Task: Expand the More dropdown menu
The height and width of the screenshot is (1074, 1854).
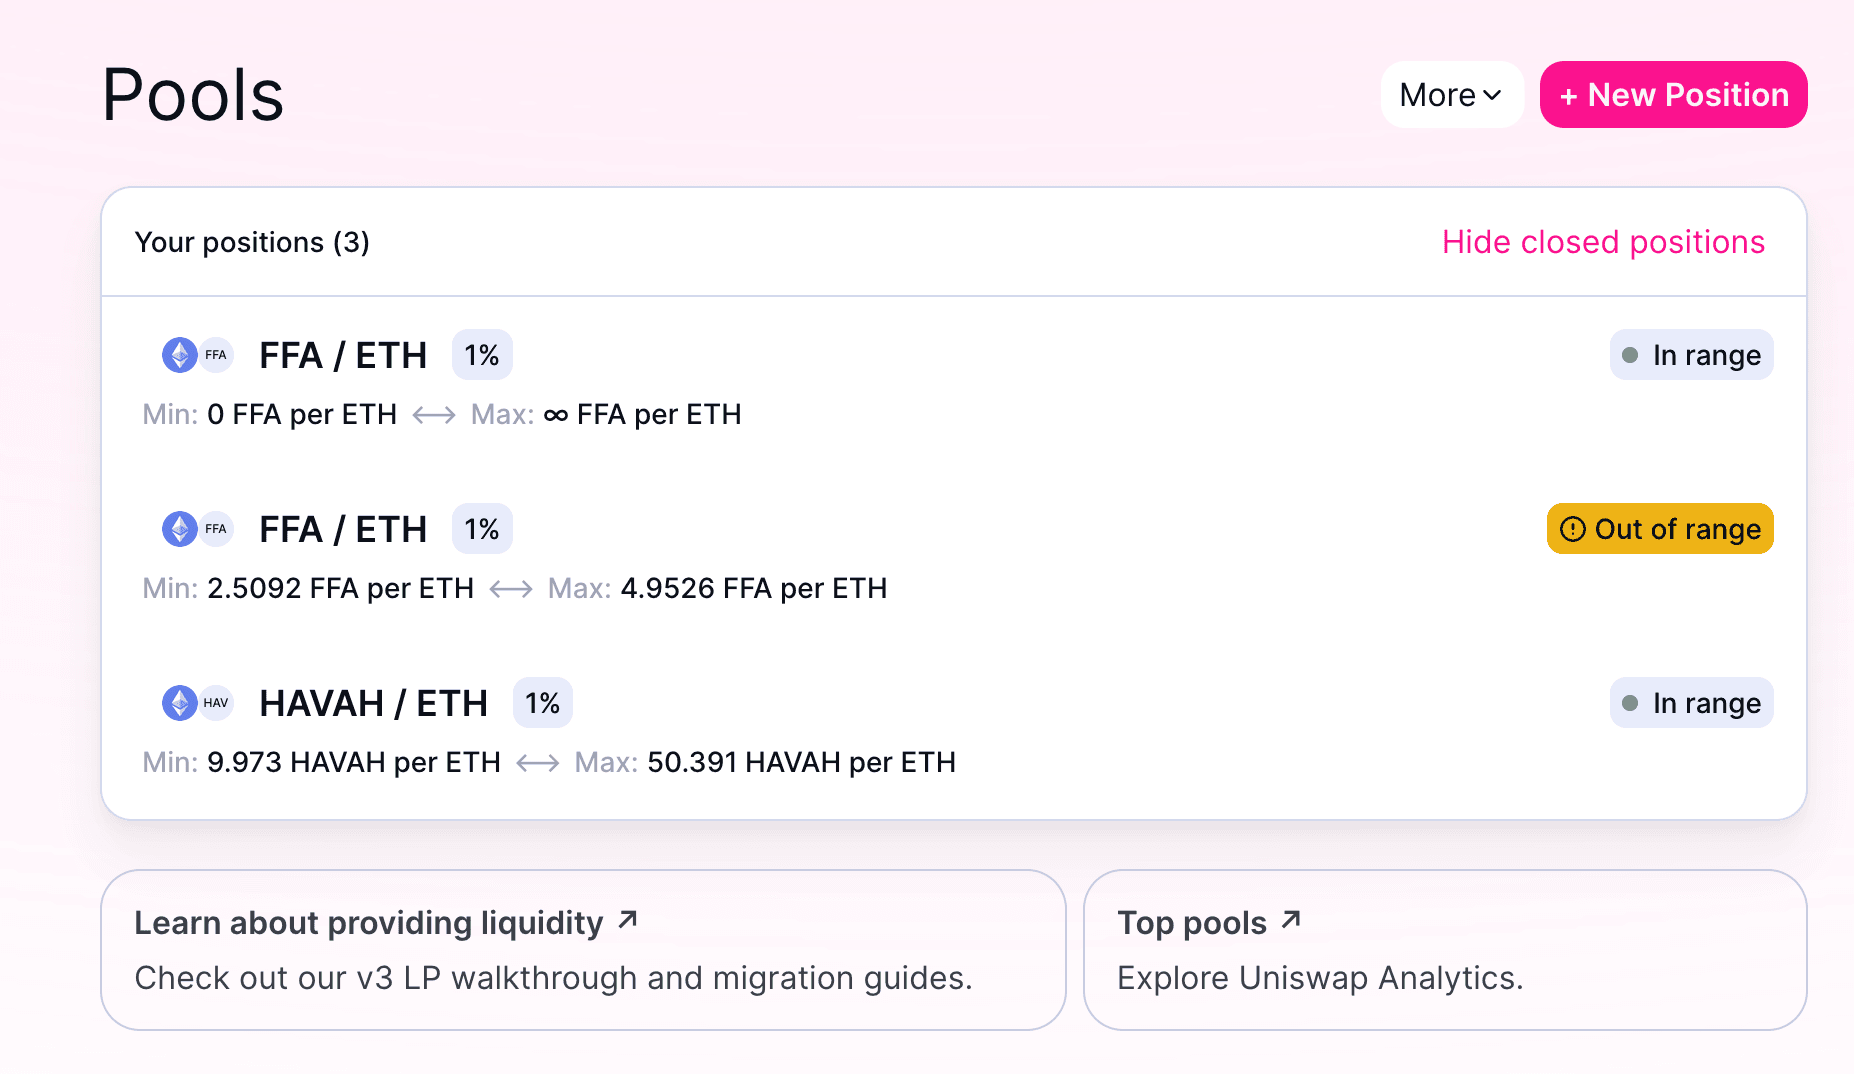Action: (x=1451, y=95)
